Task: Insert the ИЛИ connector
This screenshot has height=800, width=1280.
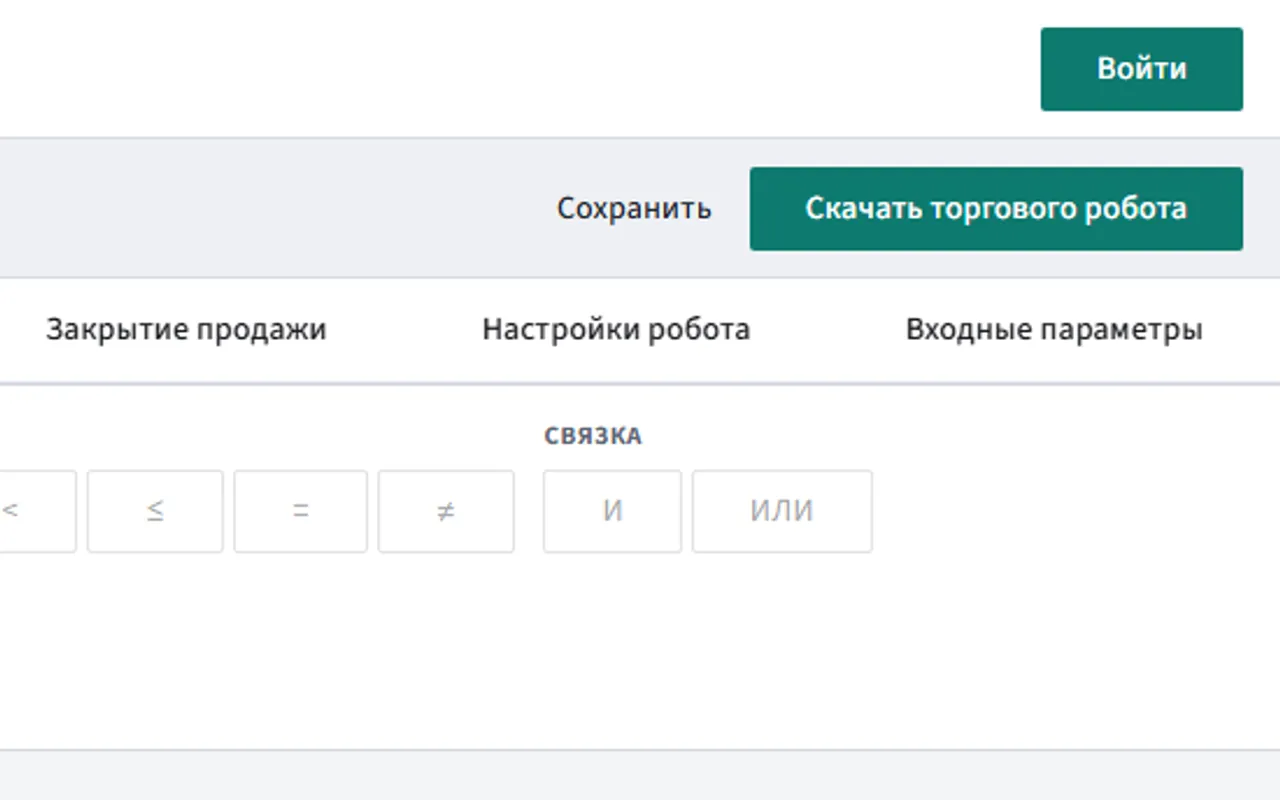Action: tap(782, 511)
